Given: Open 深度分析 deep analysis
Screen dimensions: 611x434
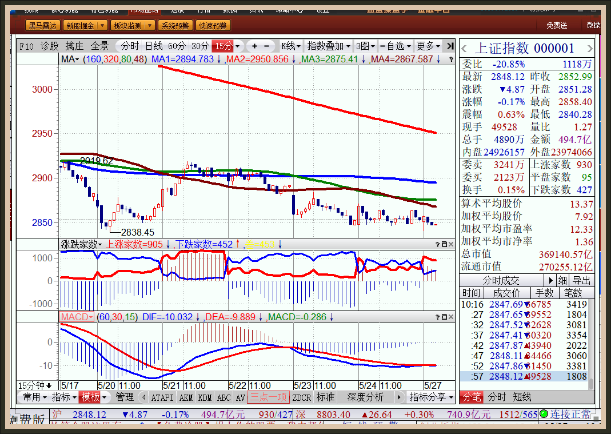Looking at the screenshot, I should [x=365, y=397].
